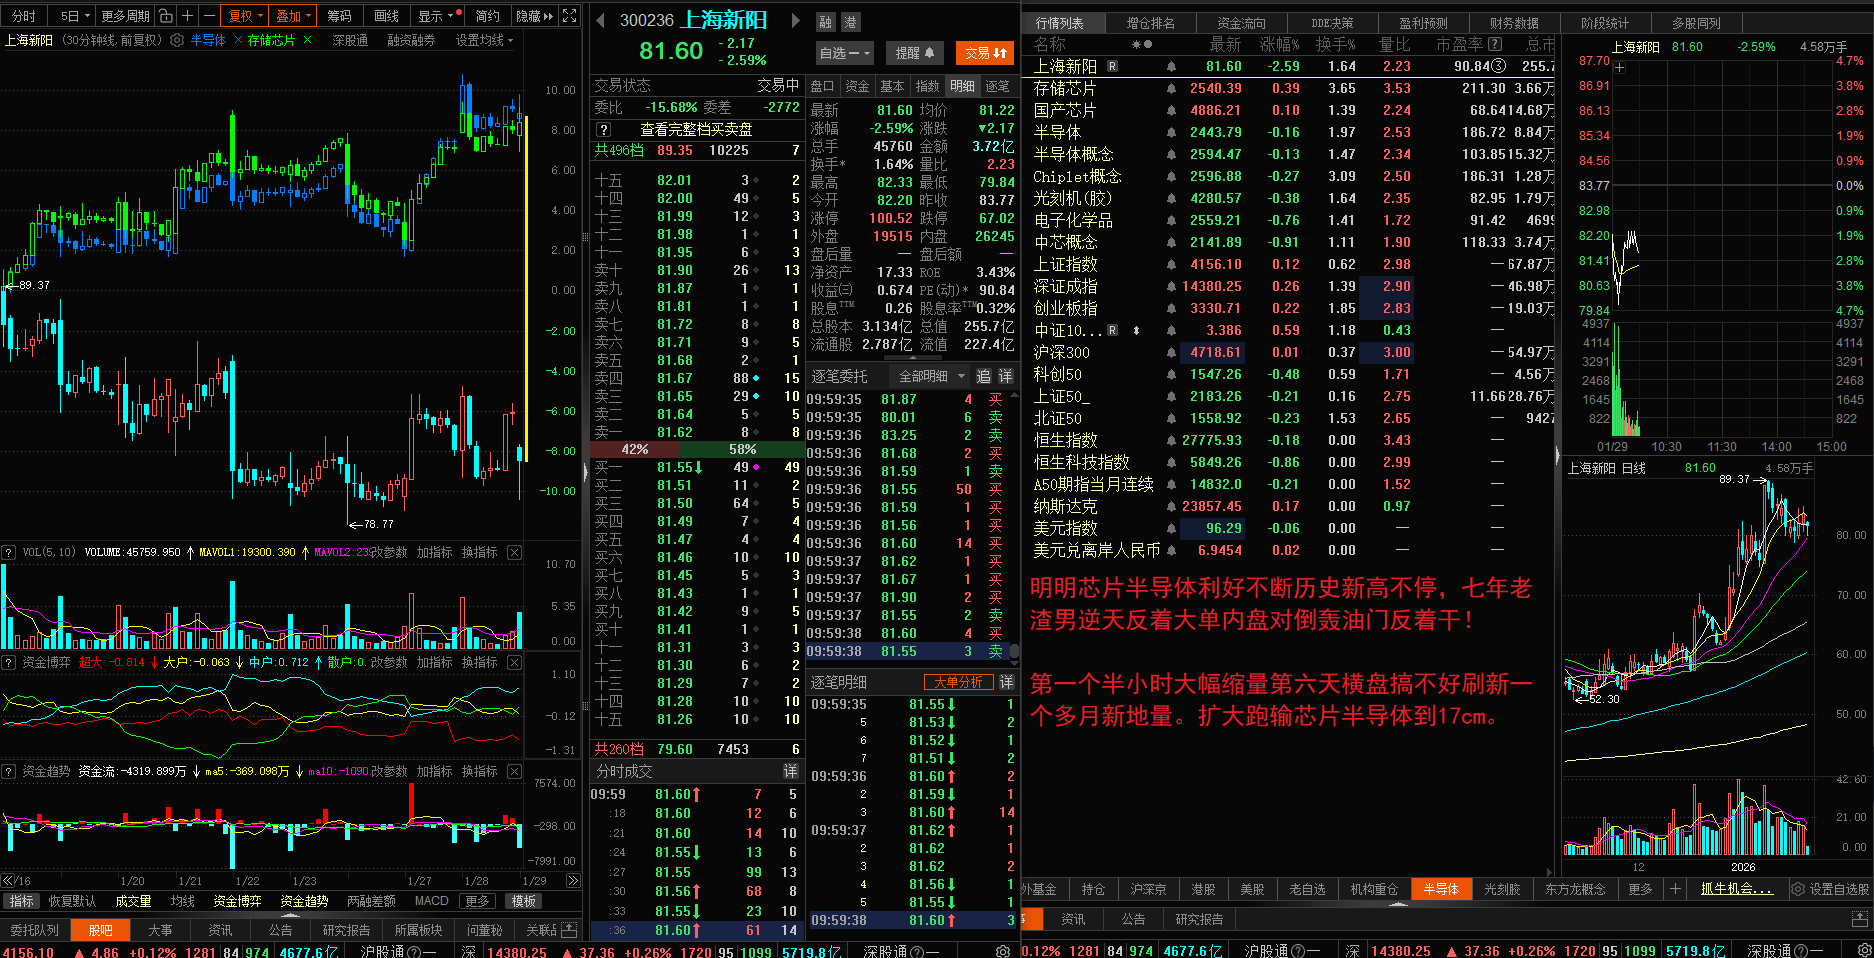
Task: Click the 港 badge next to stock name
Action: point(850,22)
